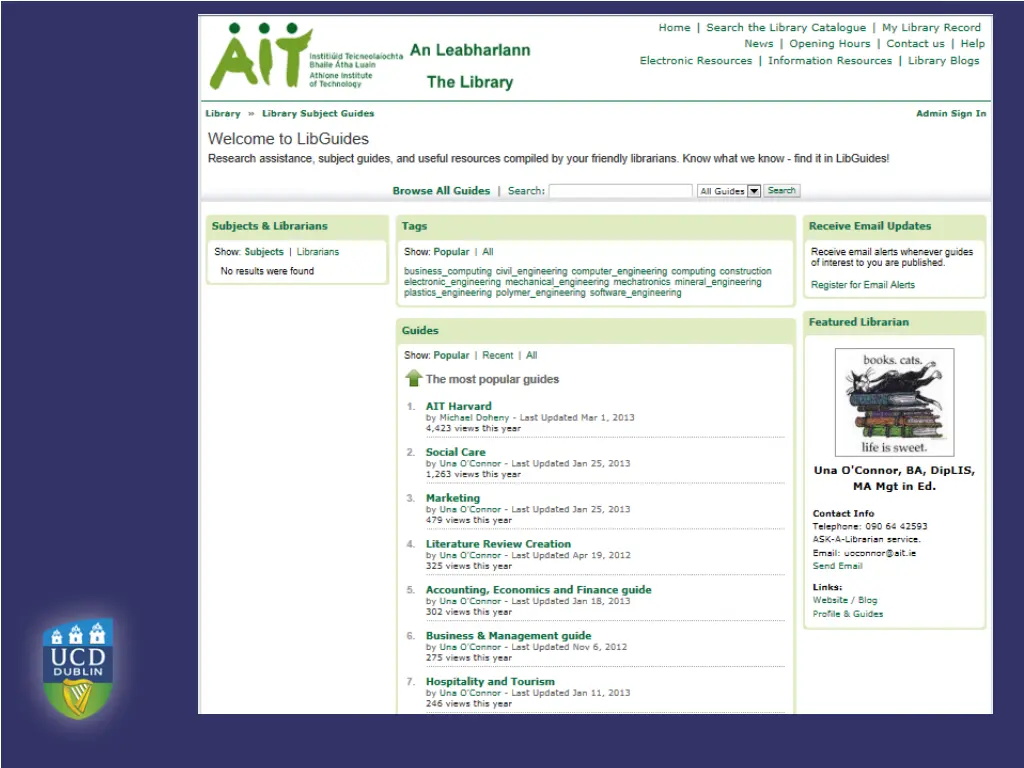The height and width of the screenshot is (768, 1024).
Task: Click the Library breadcrumb link
Action: click(223, 114)
